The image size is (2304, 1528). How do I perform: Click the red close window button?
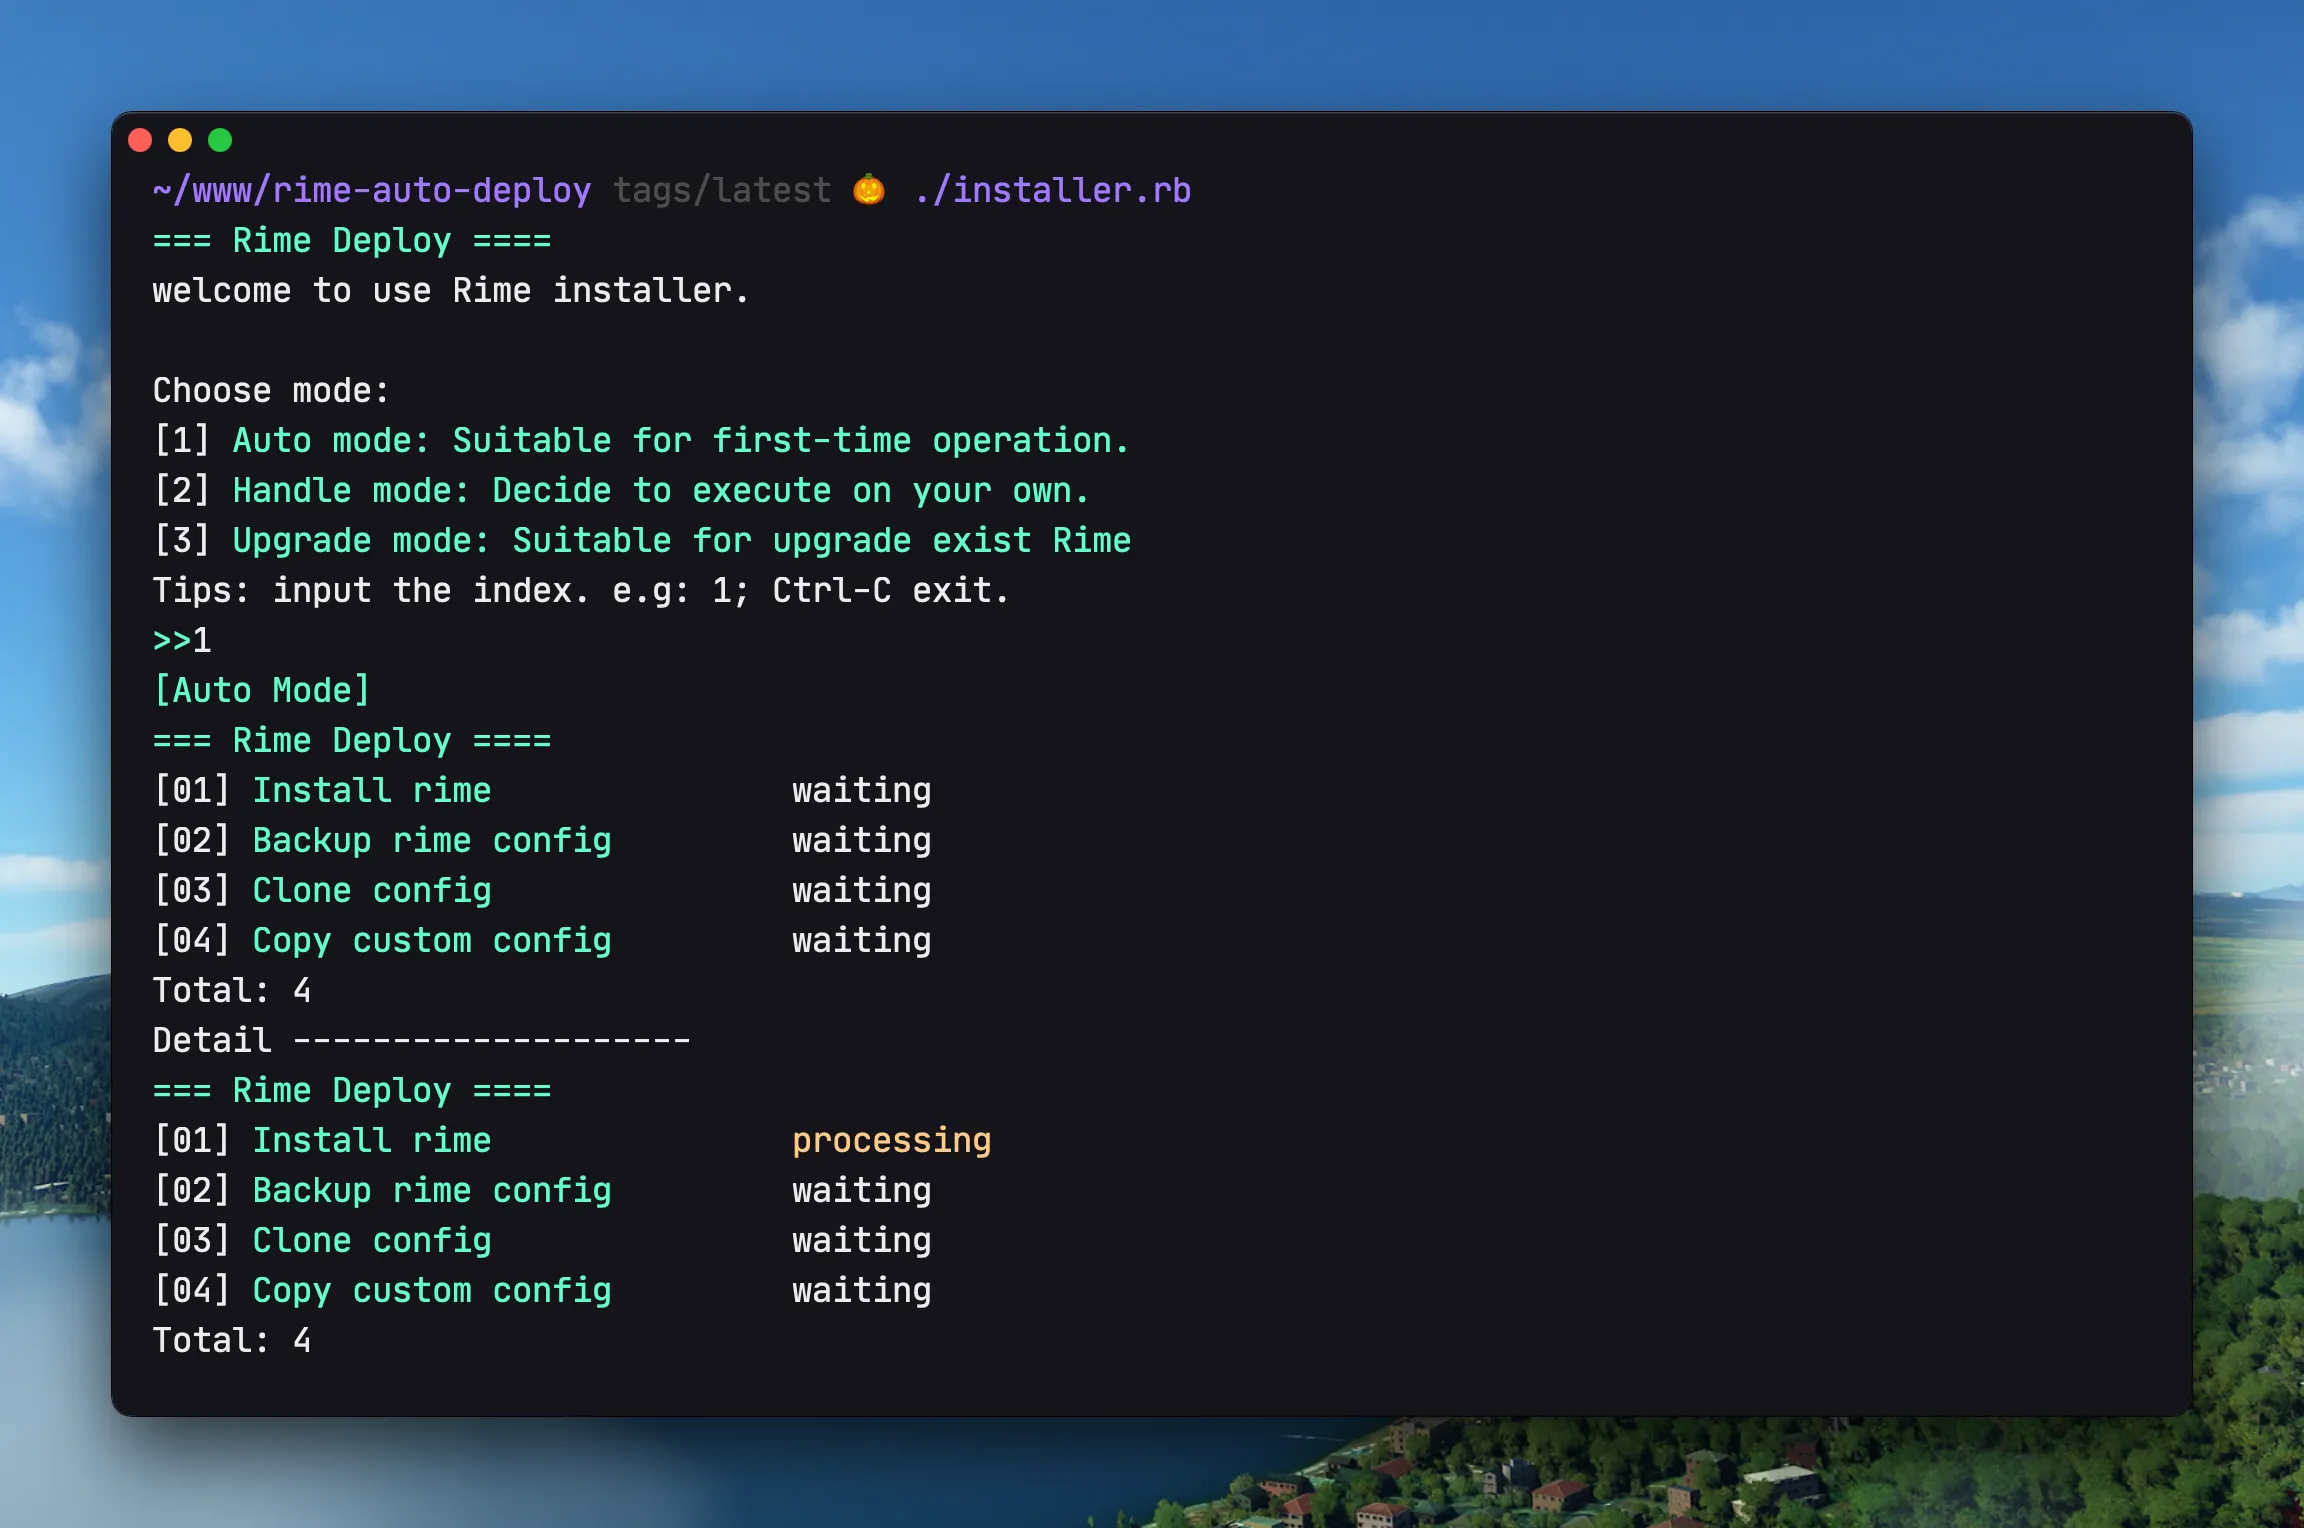click(140, 140)
